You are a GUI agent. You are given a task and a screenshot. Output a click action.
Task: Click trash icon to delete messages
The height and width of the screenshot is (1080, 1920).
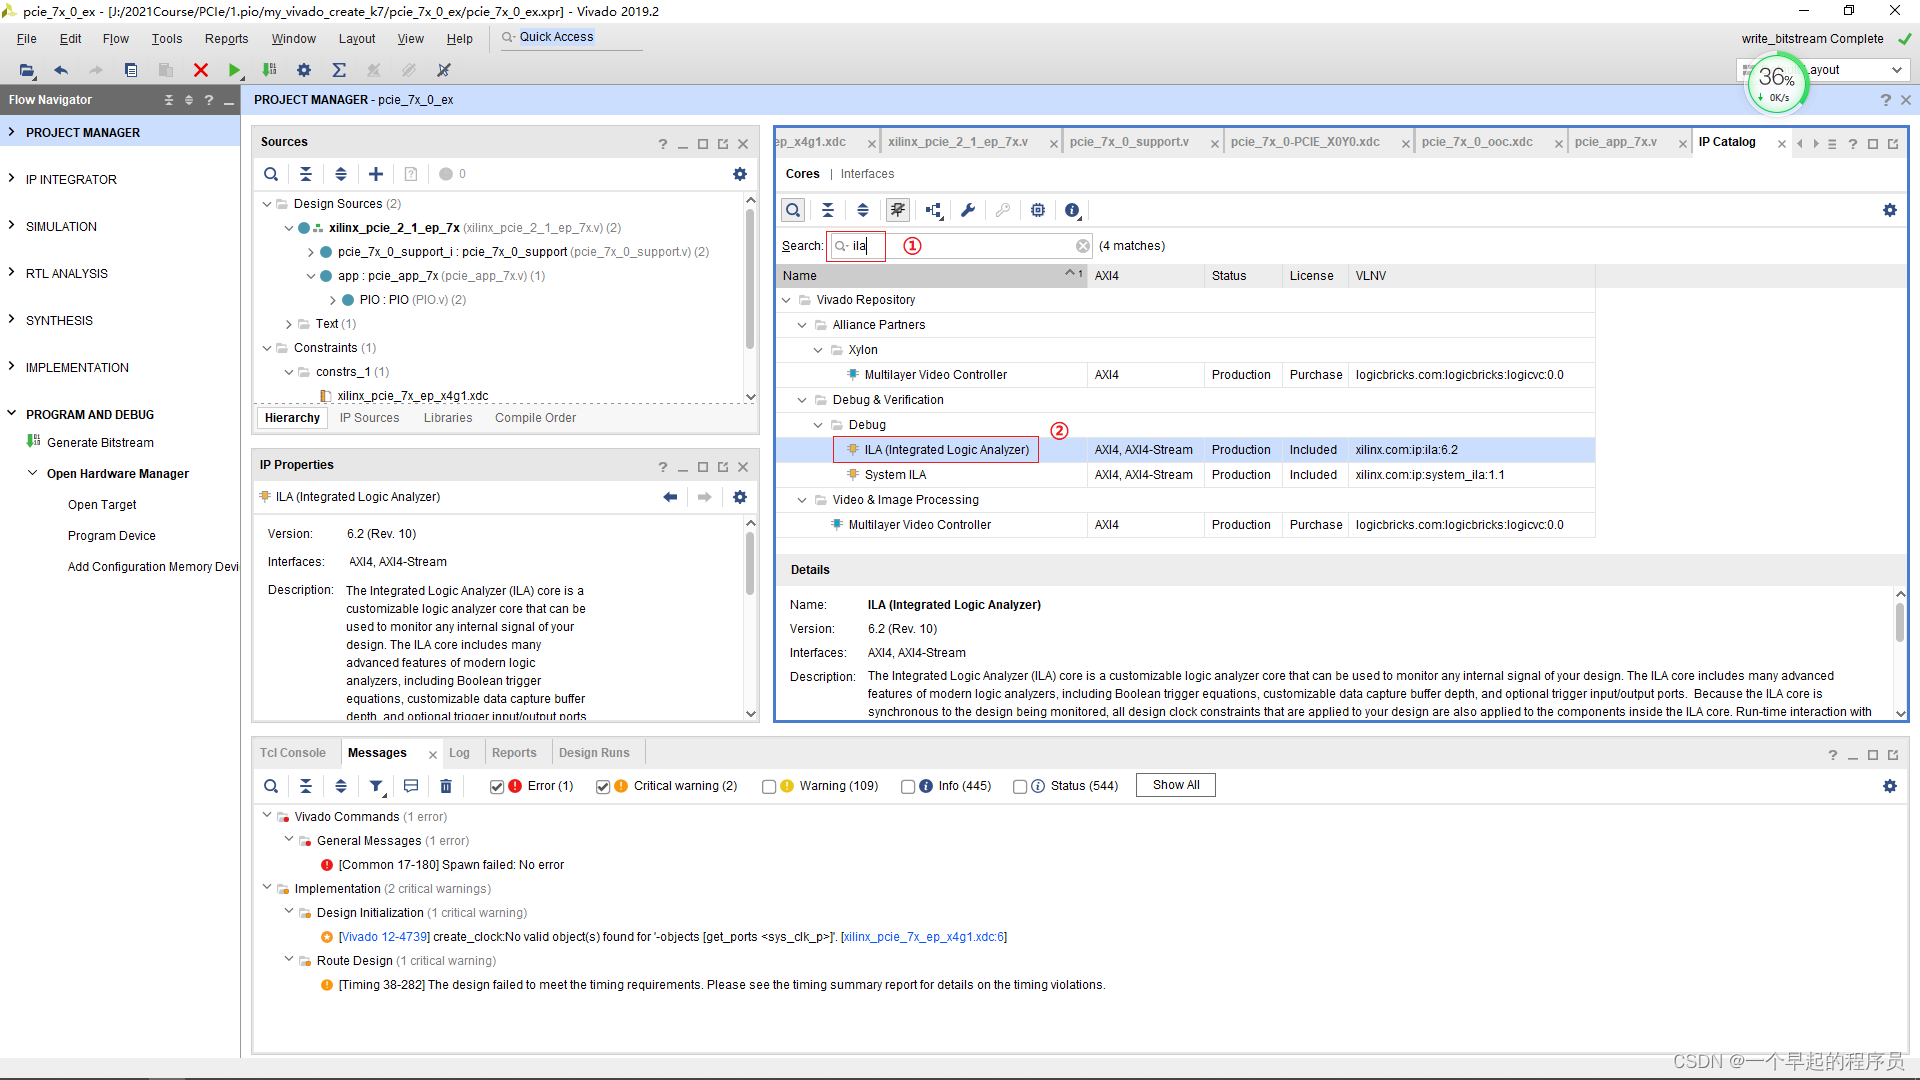click(x=446, y=786)
